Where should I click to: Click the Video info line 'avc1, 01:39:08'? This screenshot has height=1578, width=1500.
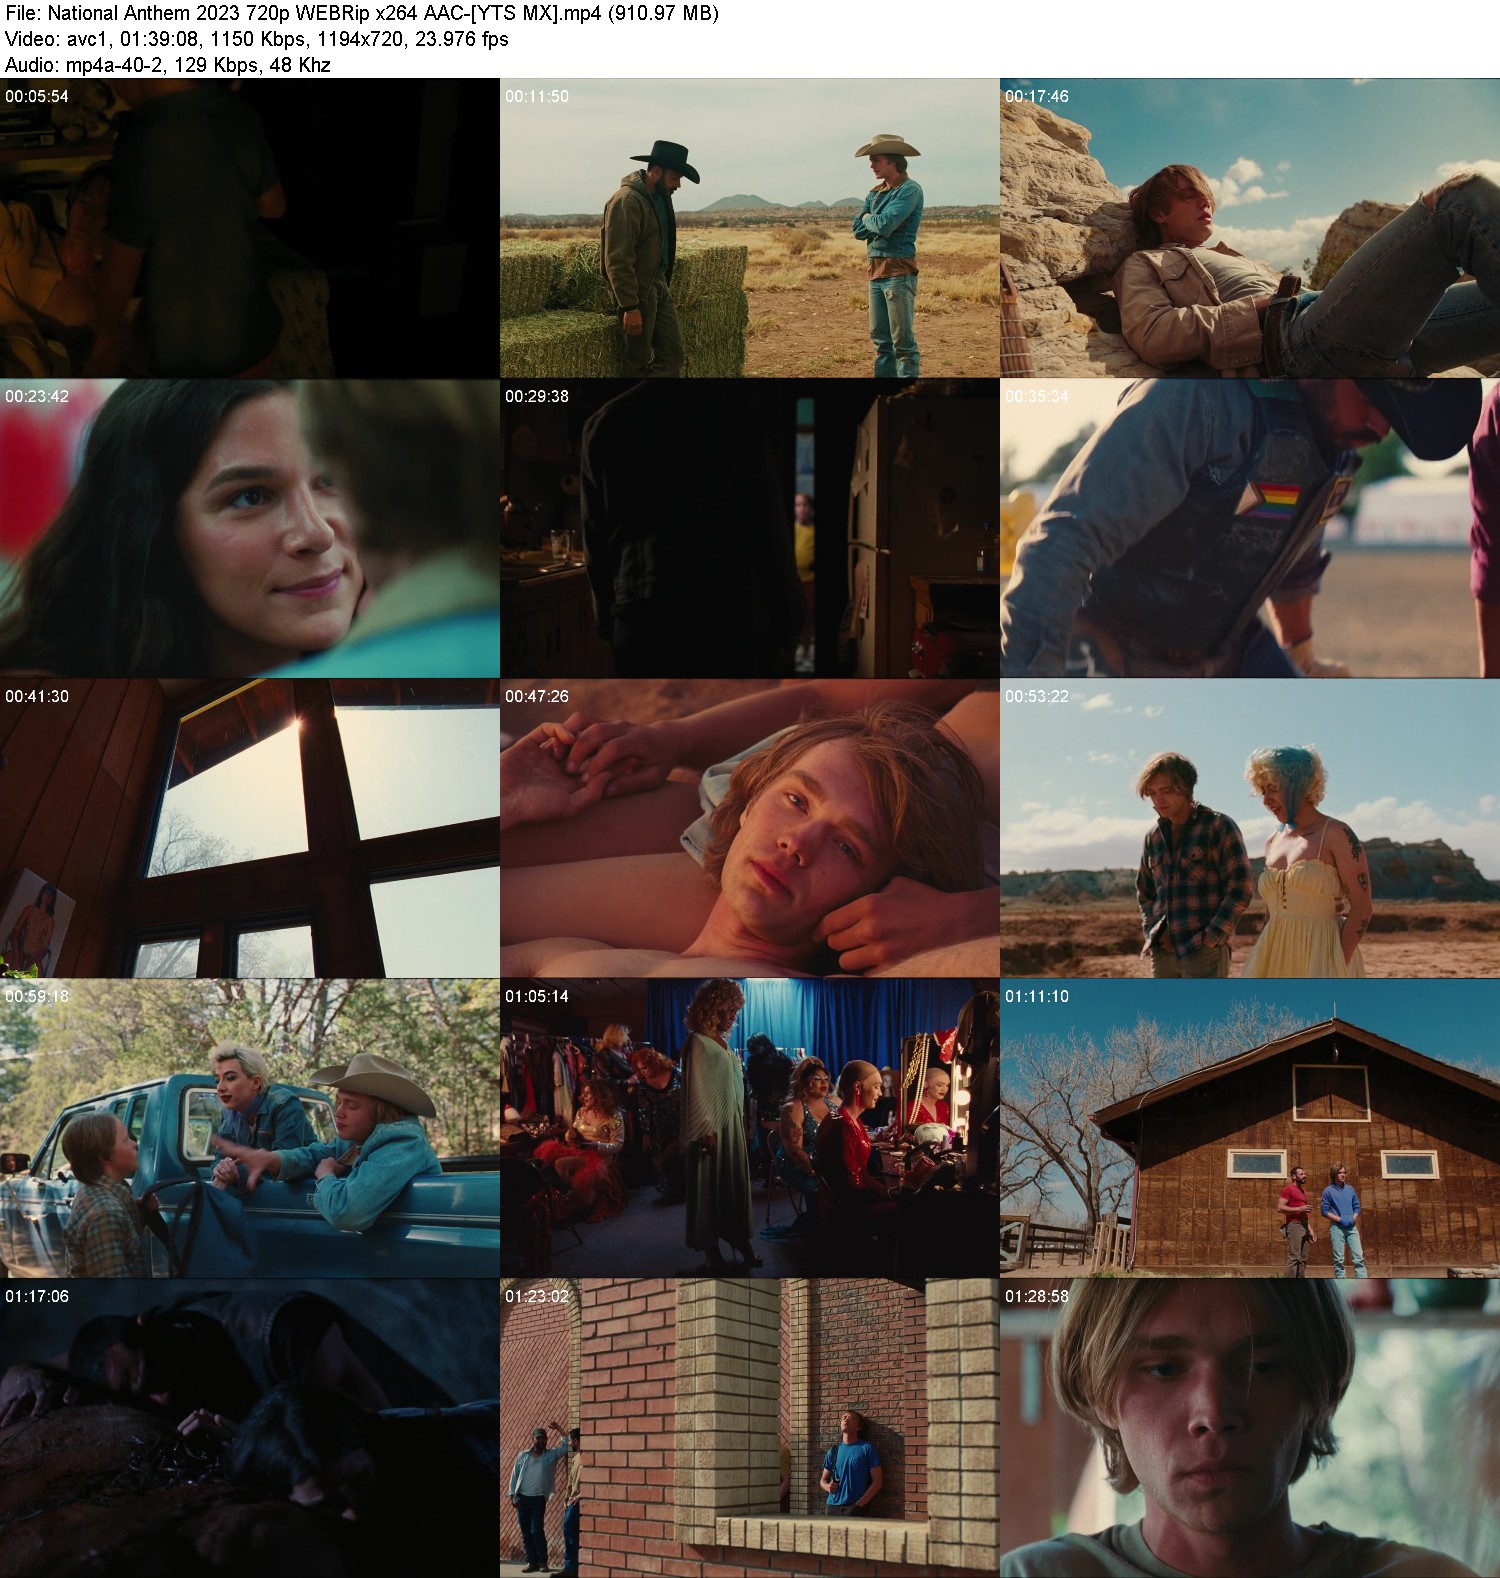[x=131, y=39]
